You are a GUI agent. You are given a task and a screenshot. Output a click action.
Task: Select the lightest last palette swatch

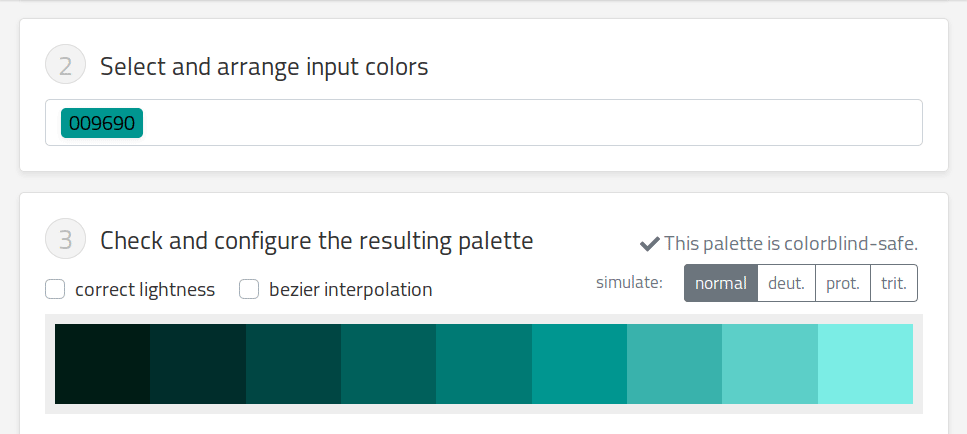click(865, 364)
